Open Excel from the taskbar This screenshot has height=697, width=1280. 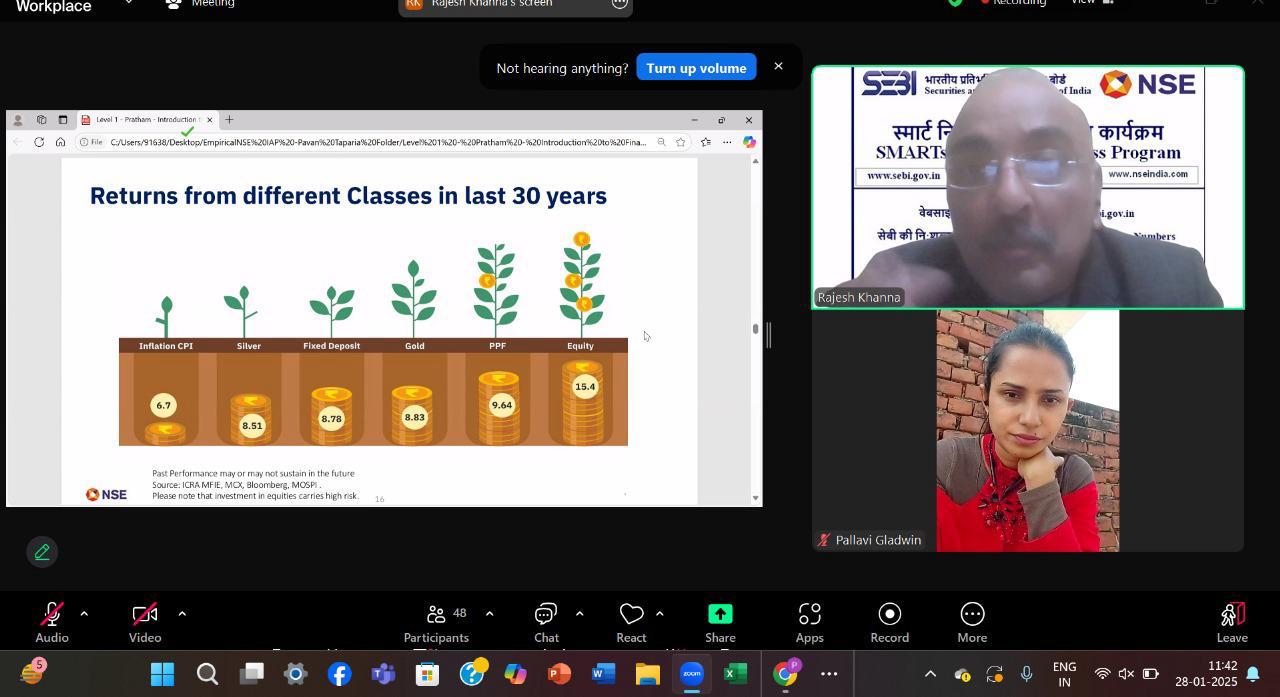coord(735,674)
